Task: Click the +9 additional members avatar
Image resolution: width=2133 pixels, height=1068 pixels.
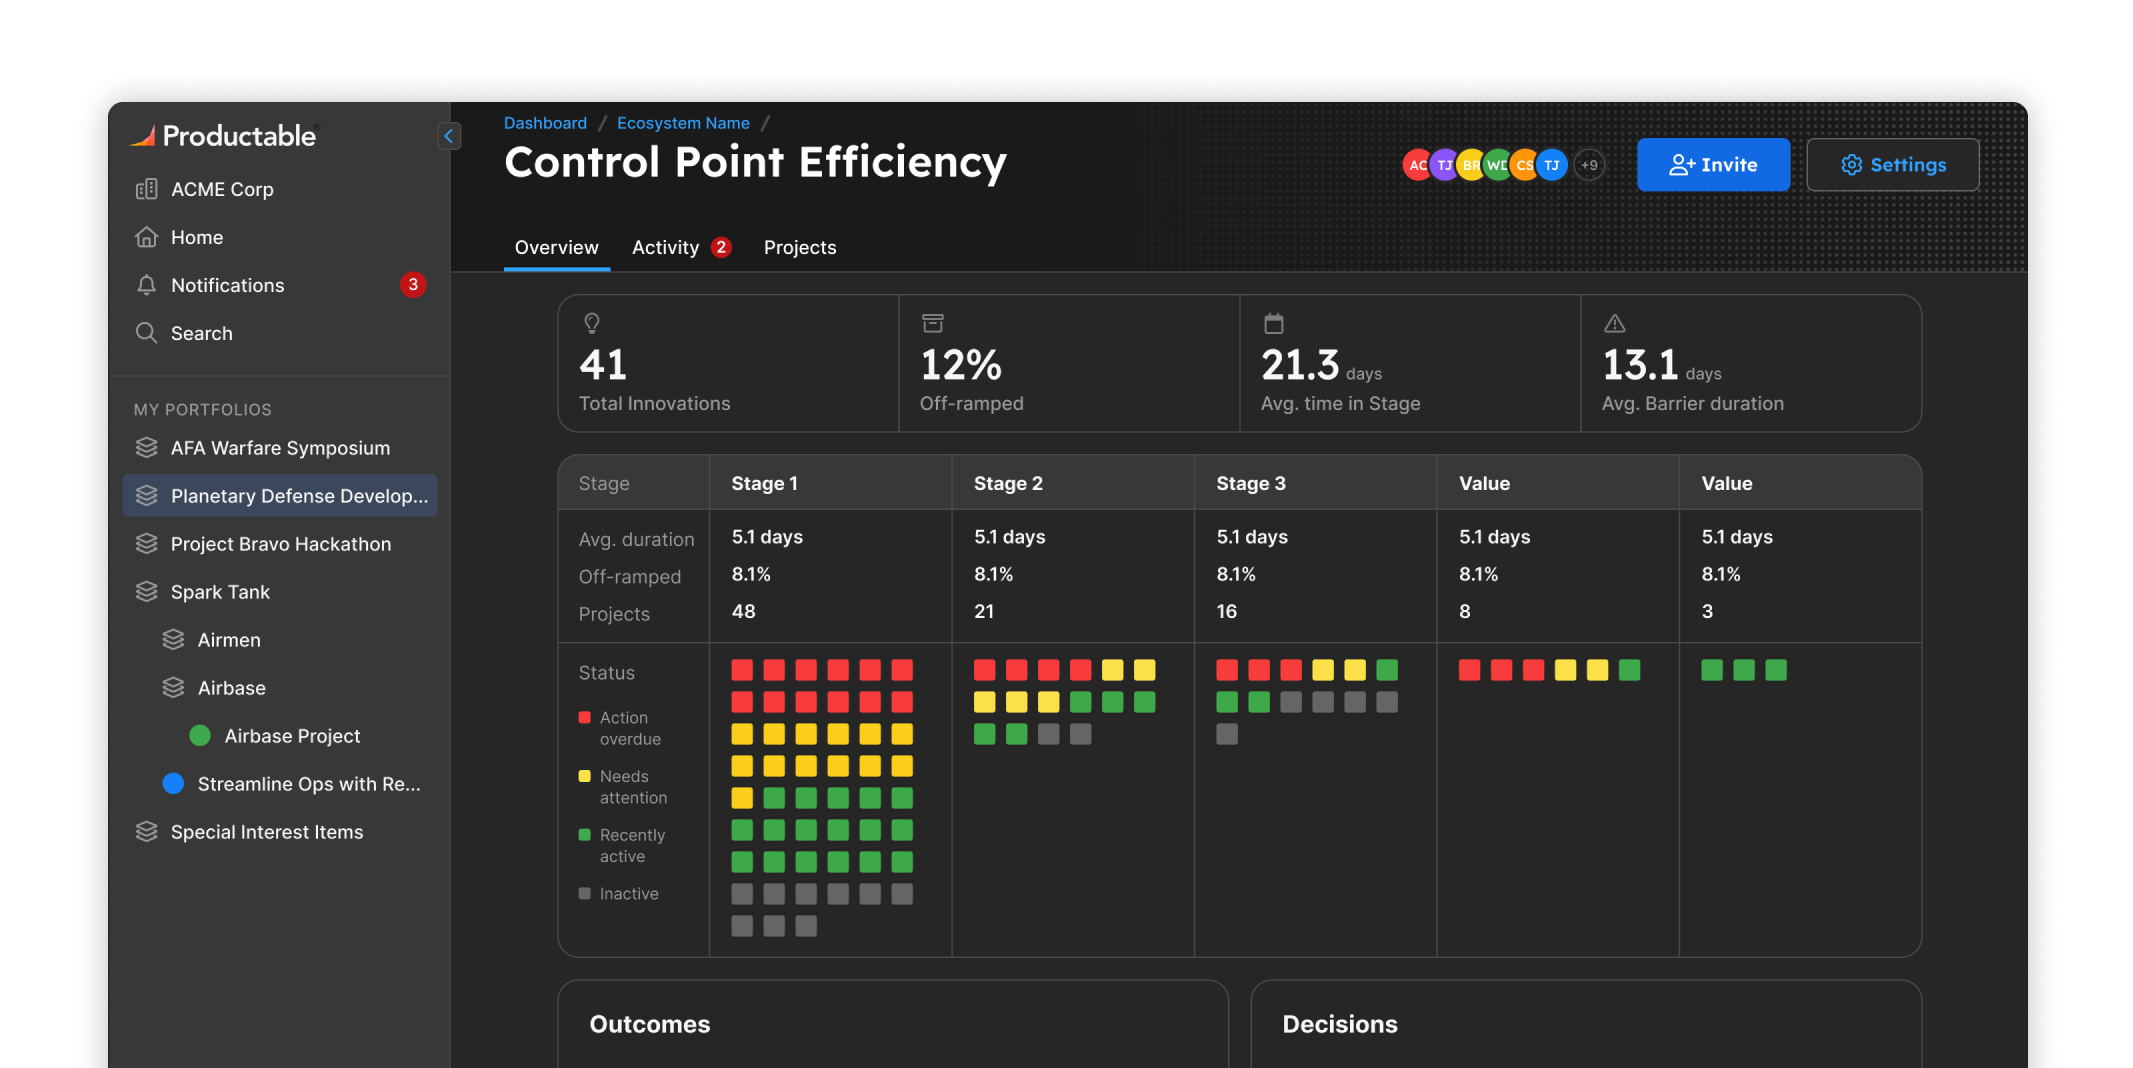Action: coord(1589,165)
